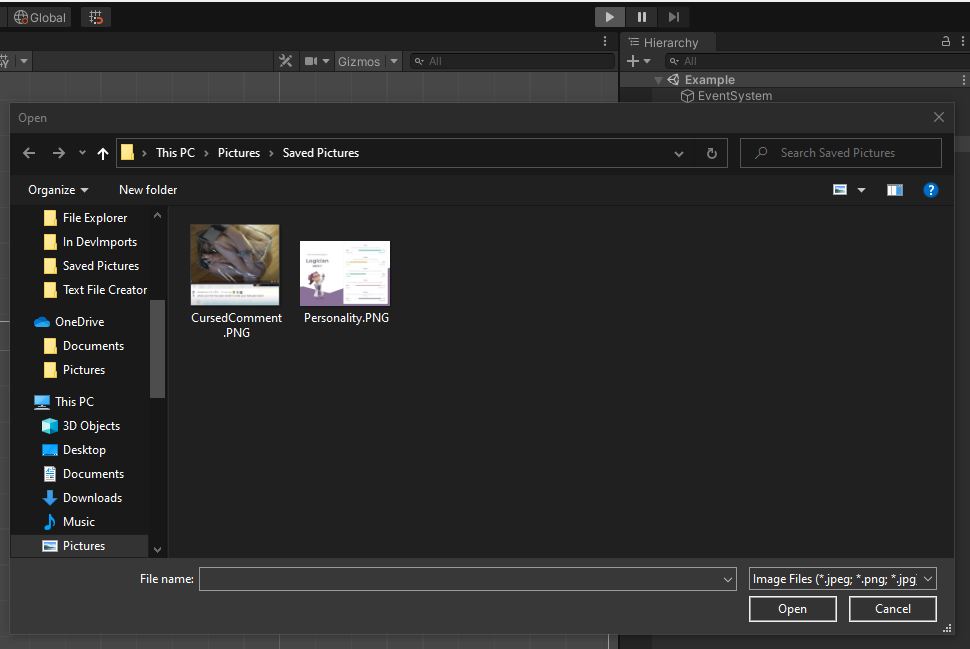
Task: Click the camera icon in the scene toolbar
Action: click(311, 60)
